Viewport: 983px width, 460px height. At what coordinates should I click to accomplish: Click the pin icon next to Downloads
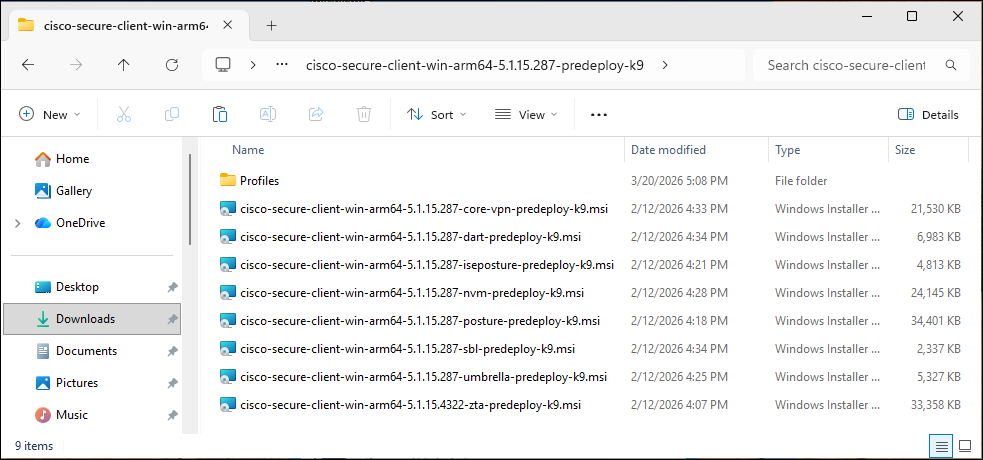point(172,319)
